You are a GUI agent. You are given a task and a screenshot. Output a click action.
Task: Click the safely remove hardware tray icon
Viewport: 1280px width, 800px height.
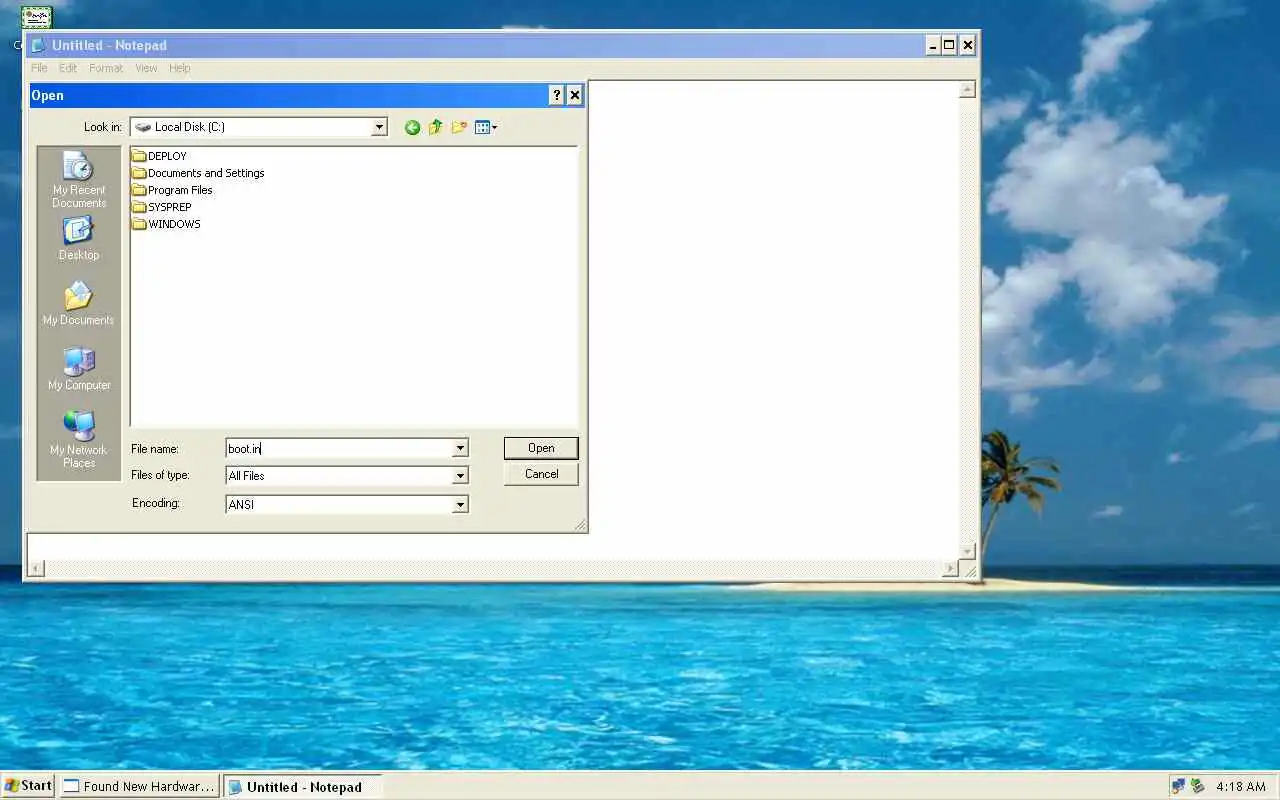click(x=1197, y=786)
